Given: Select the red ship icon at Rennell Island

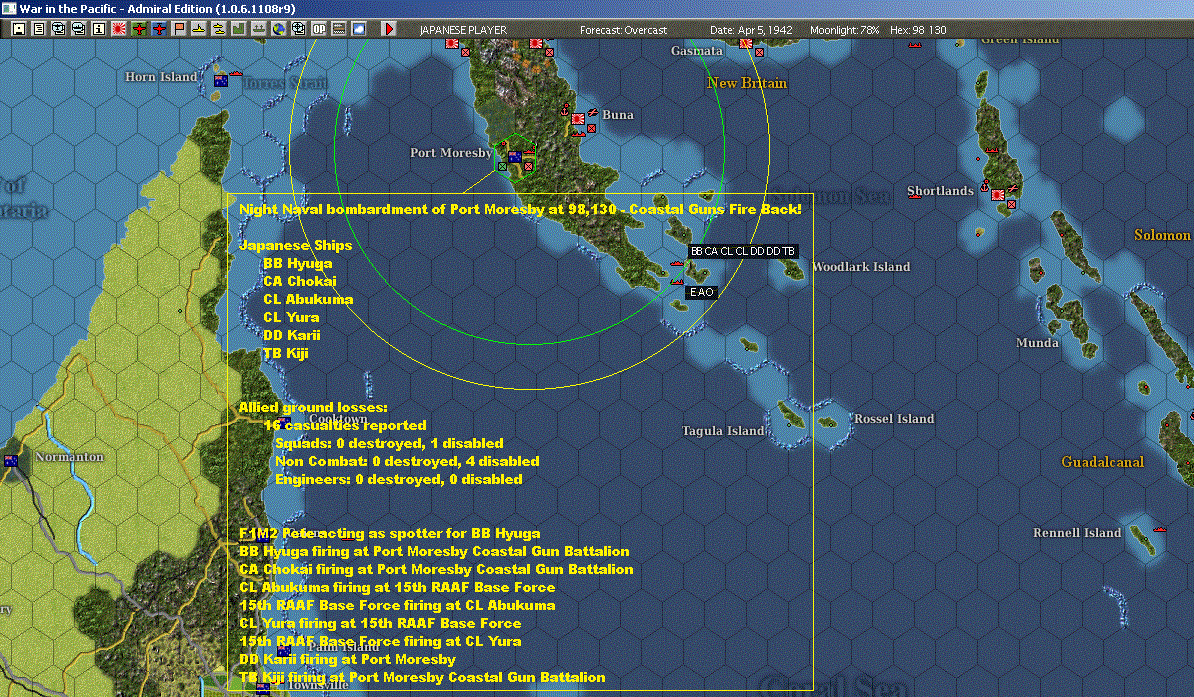Looking at the screenshot, I should click(x=1160, y=529).
